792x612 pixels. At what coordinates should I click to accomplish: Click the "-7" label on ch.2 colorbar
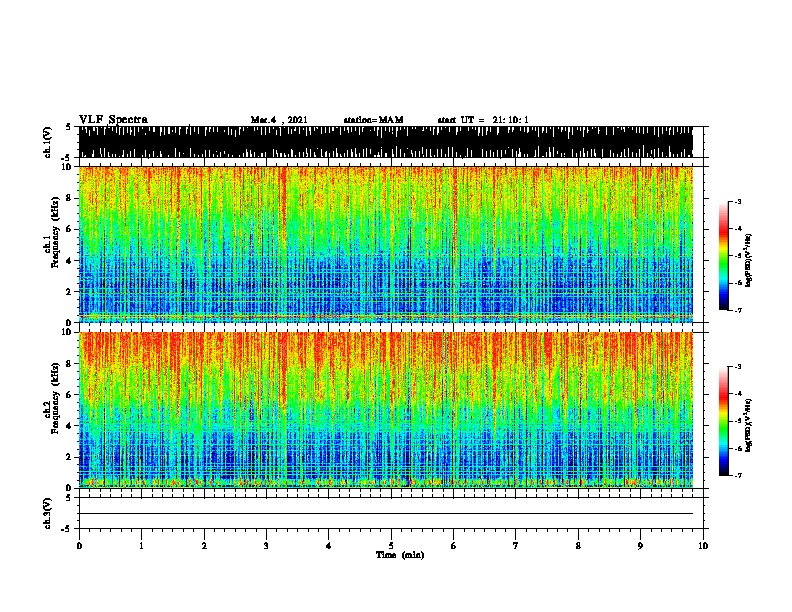tap(738, 475)
